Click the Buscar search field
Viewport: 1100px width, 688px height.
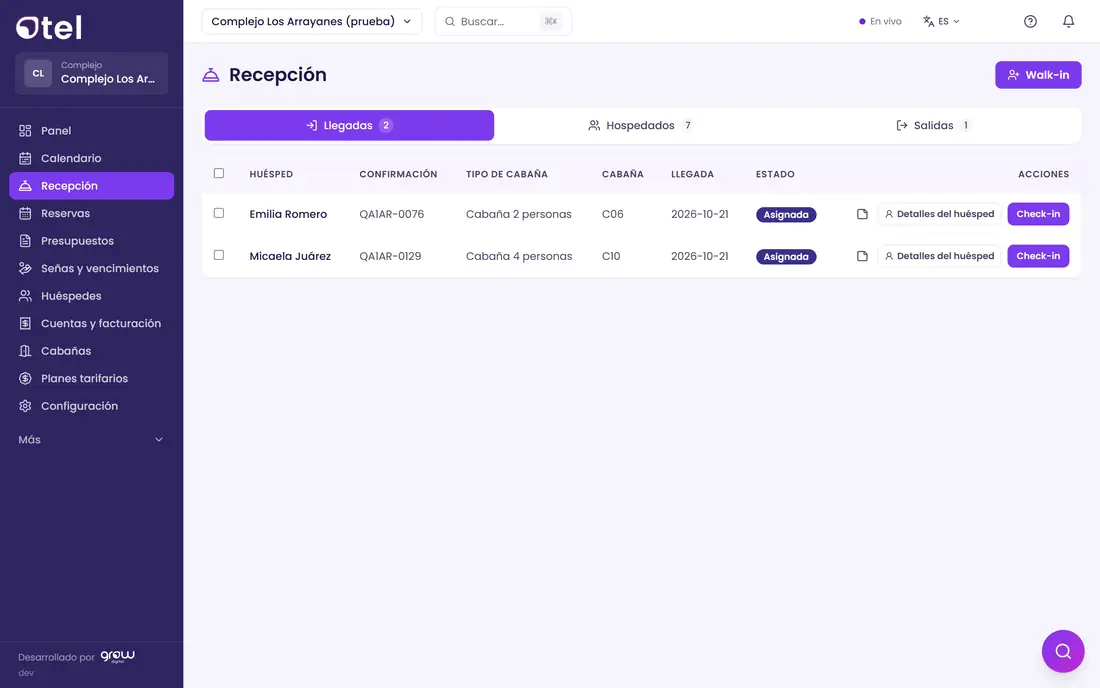pyautogui.click(x=503, y=21)
